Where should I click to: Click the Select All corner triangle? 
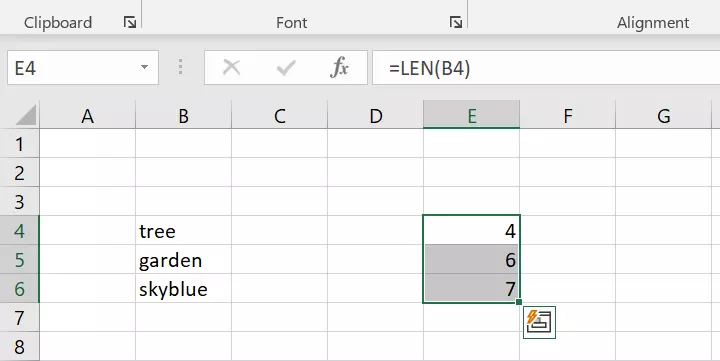(x=26, y=115)
